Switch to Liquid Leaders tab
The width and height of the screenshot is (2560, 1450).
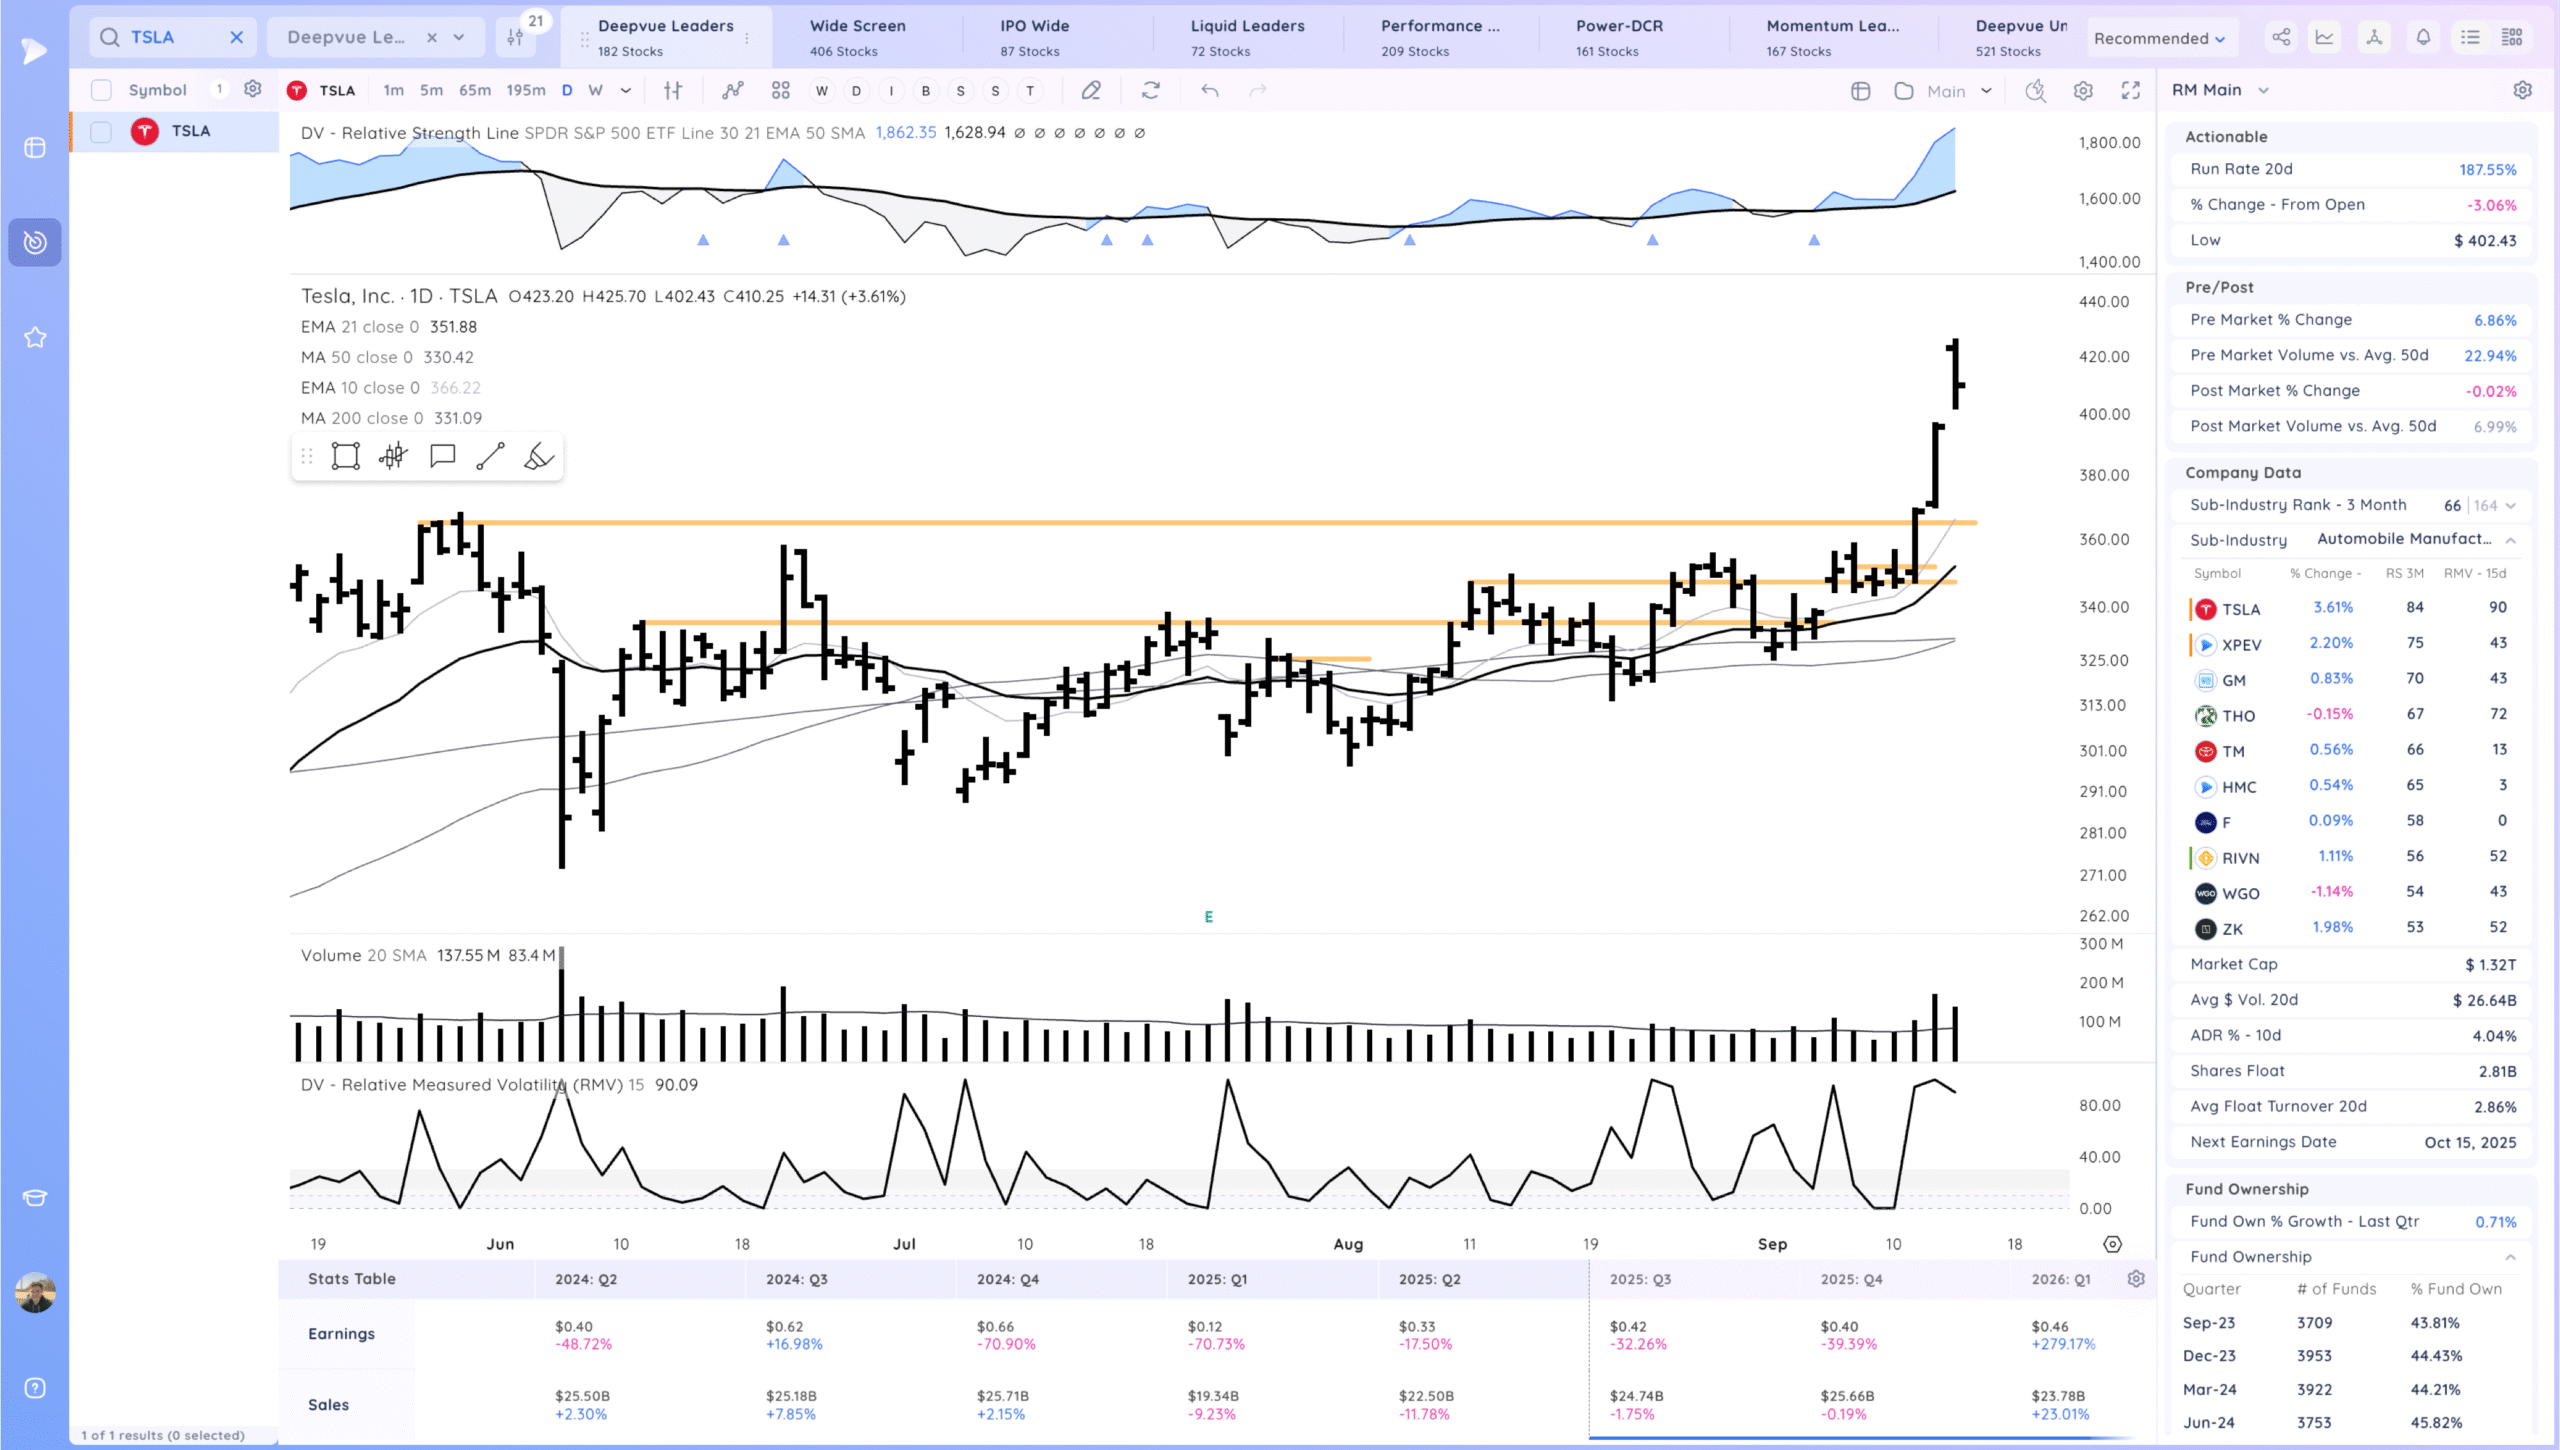(x=1247, y=38)
